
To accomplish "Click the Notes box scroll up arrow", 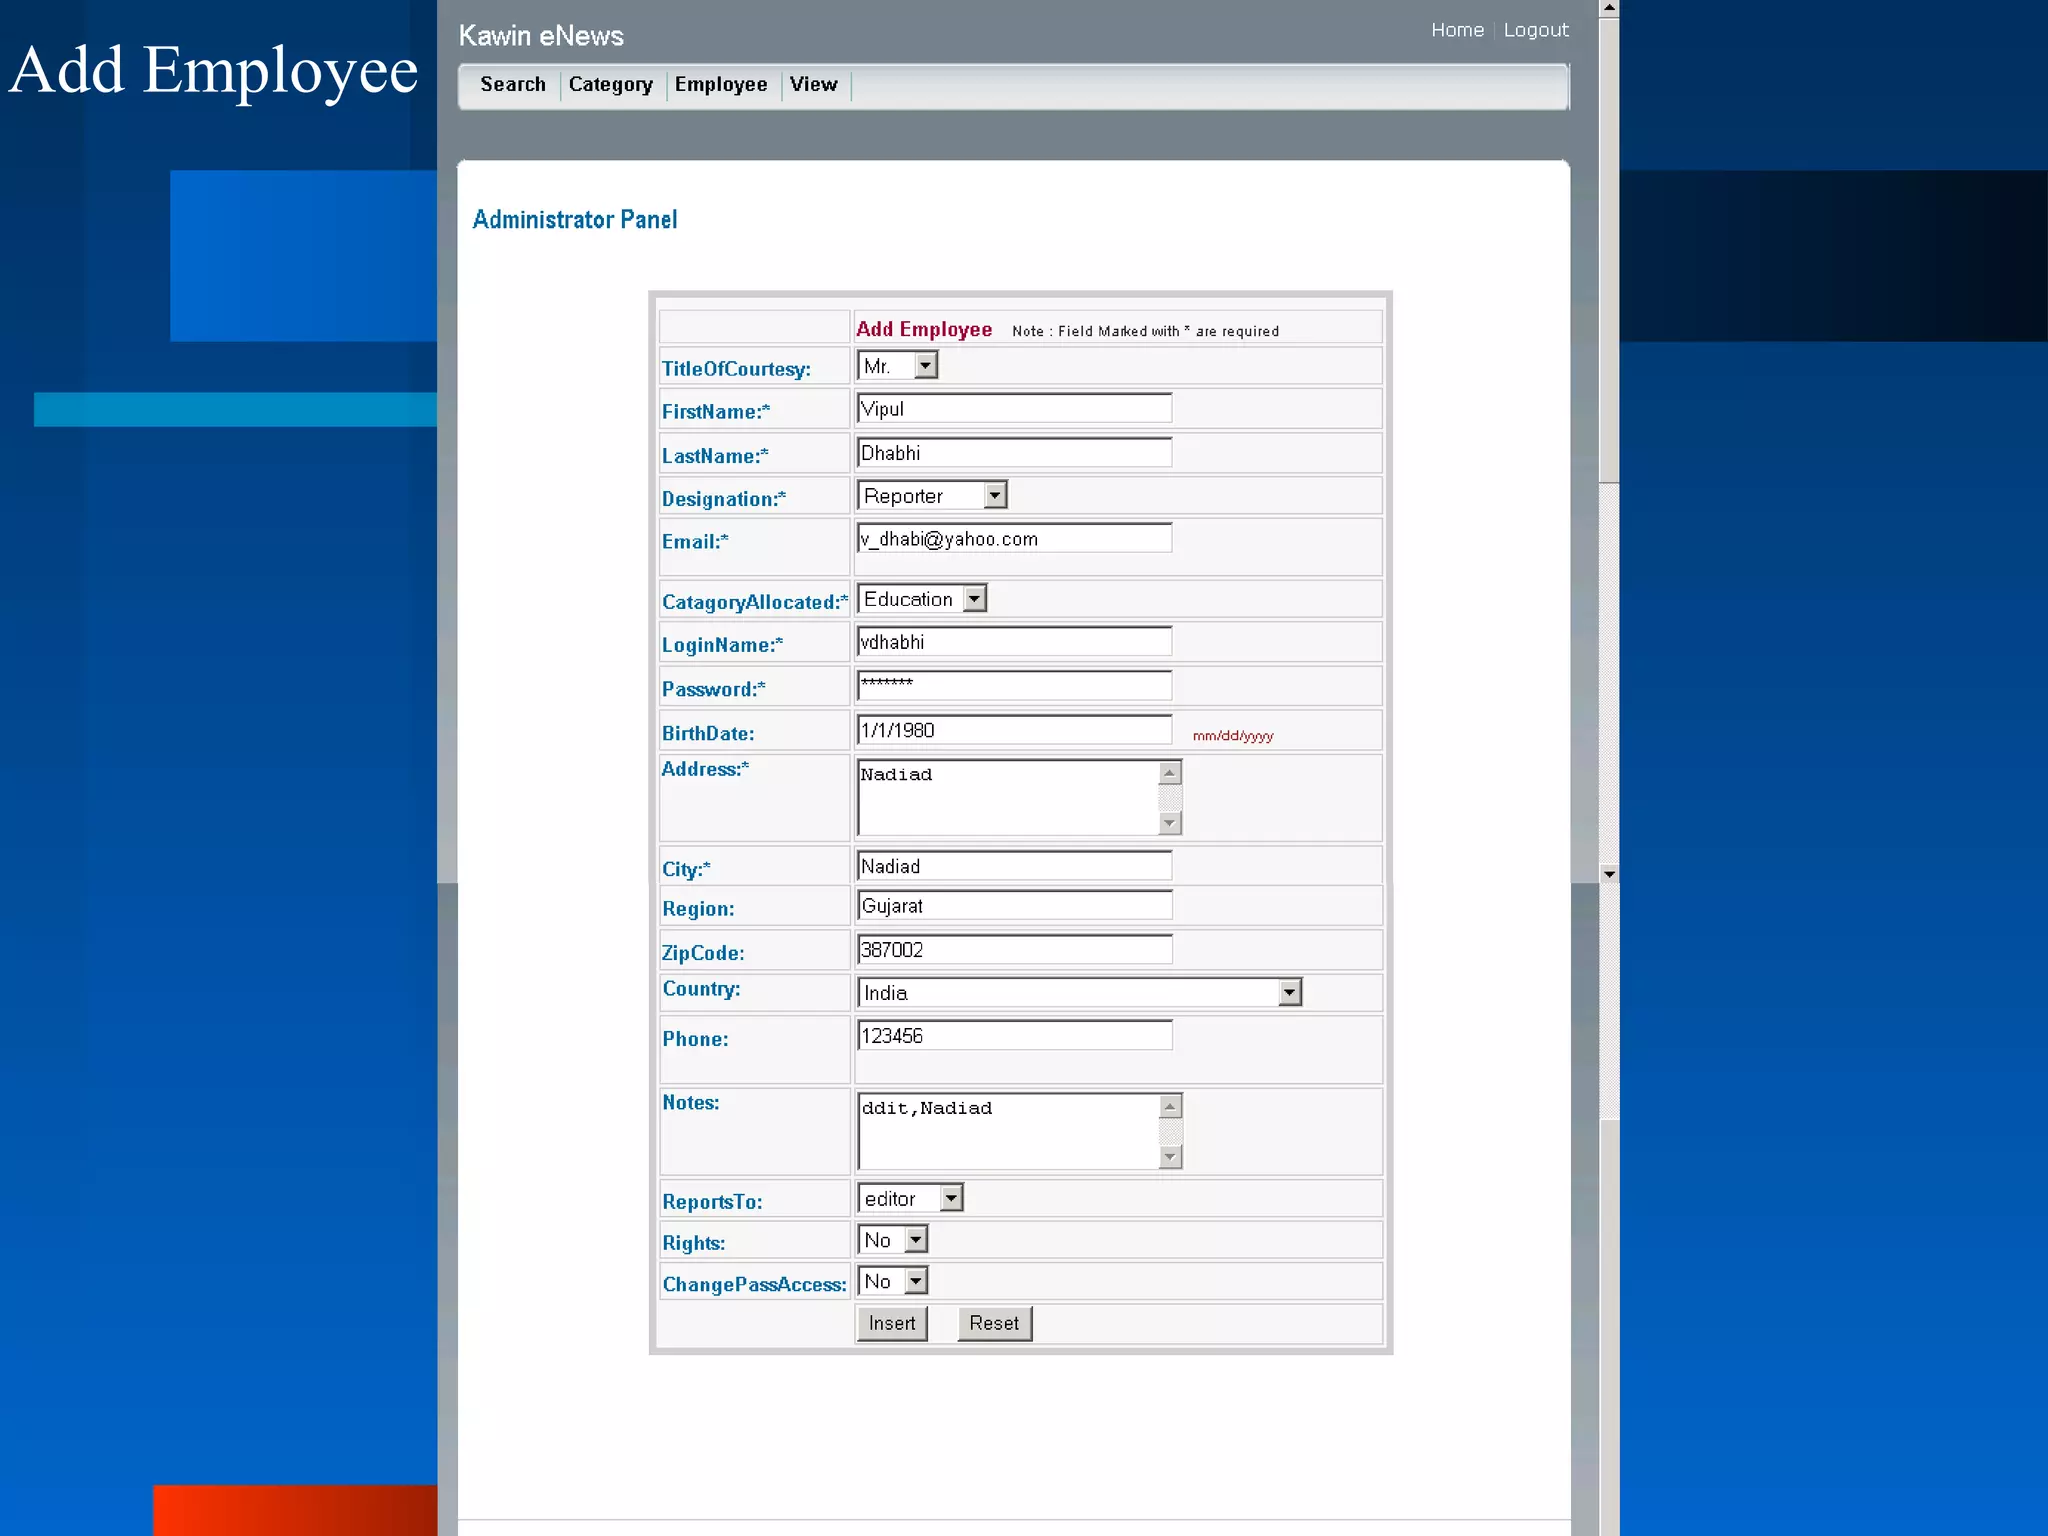I will (1170, 1106).
